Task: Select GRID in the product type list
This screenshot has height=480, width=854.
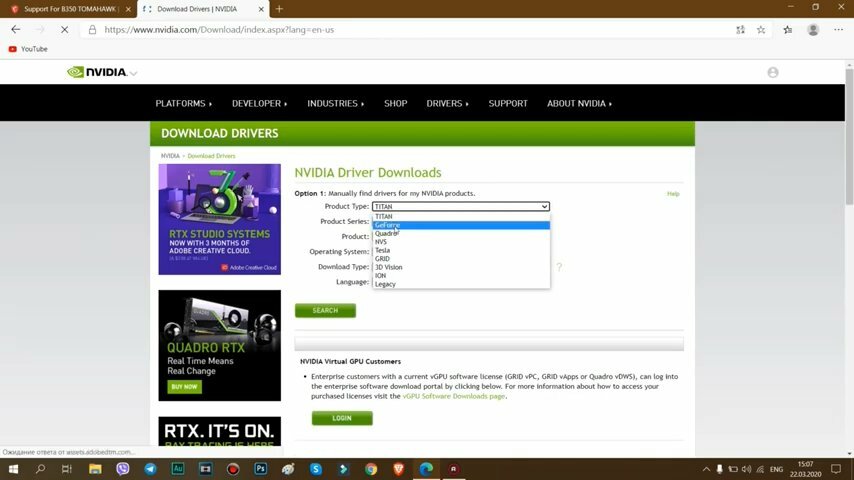Action: point(461,259)
